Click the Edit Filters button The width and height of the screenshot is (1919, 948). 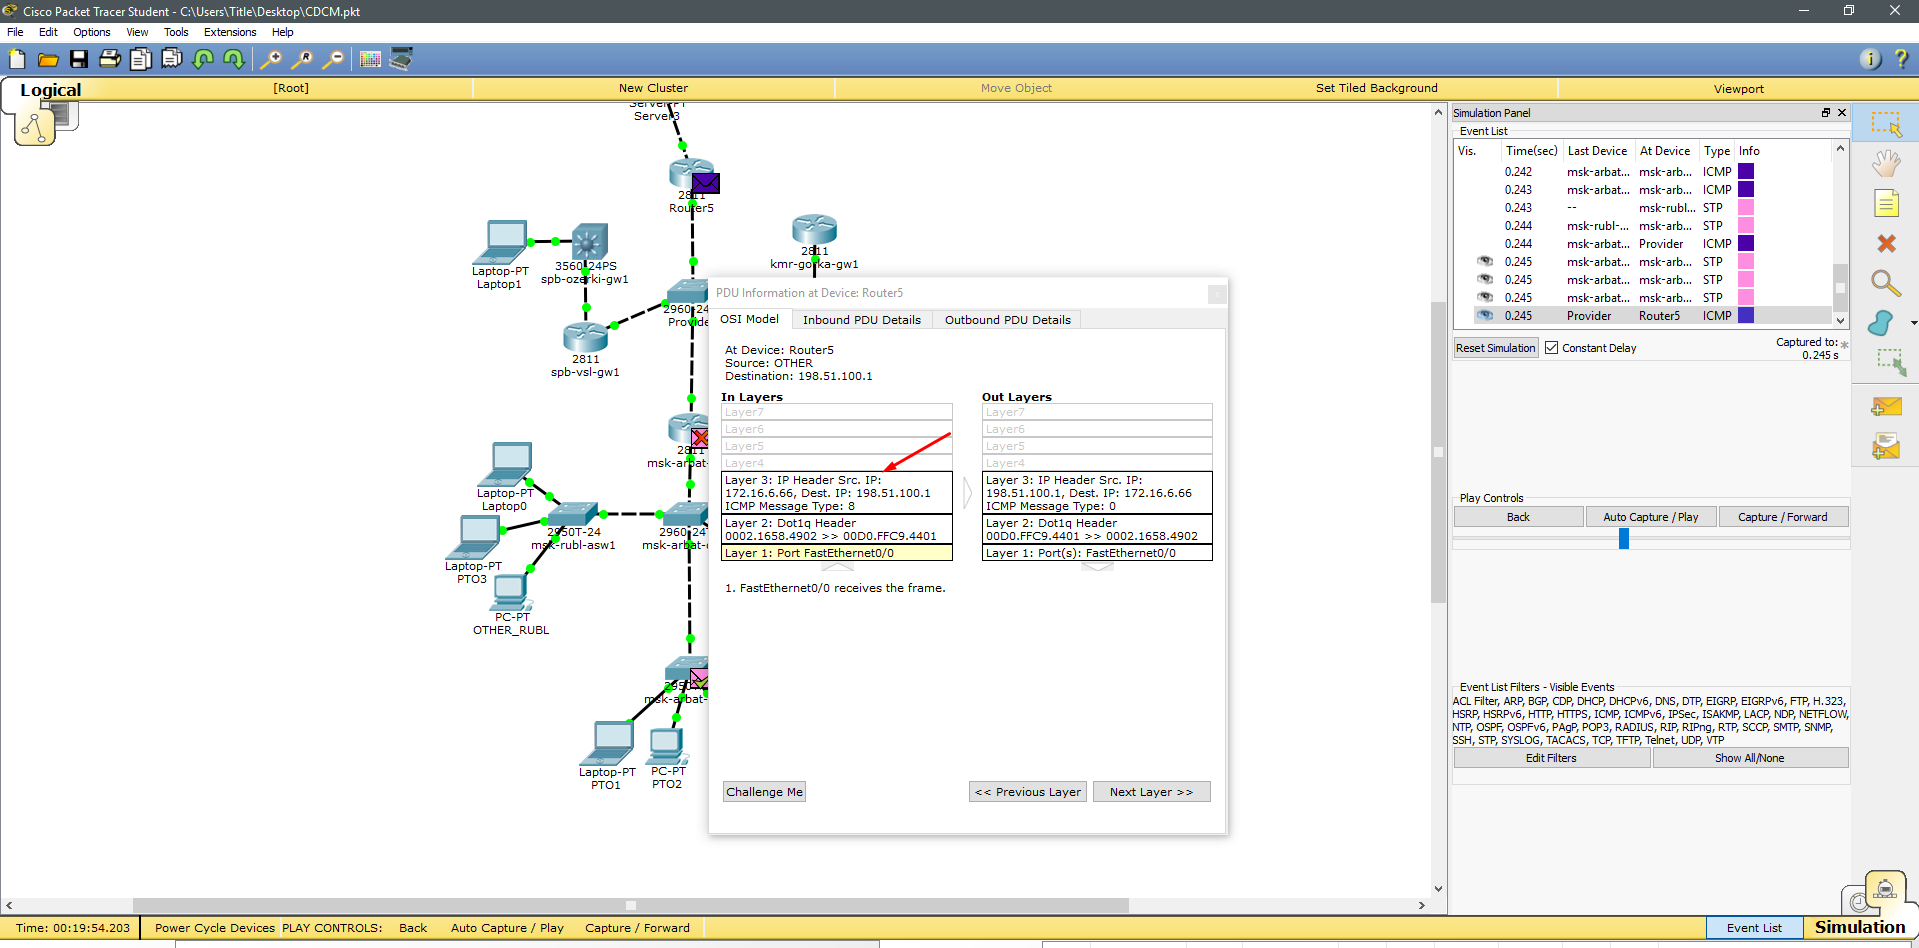coord(1551,758)
